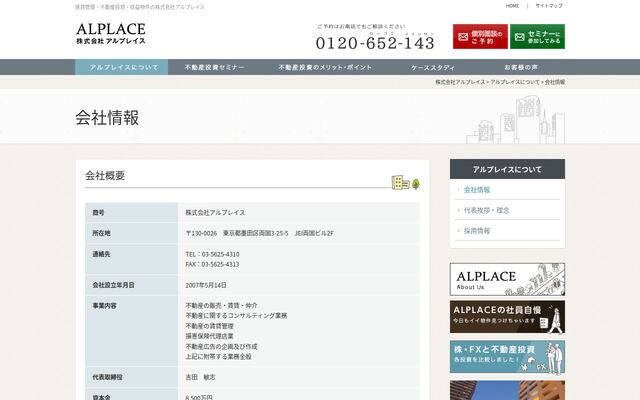Select the 不動産投資のメリット・ポイント navigation tab

325,67
